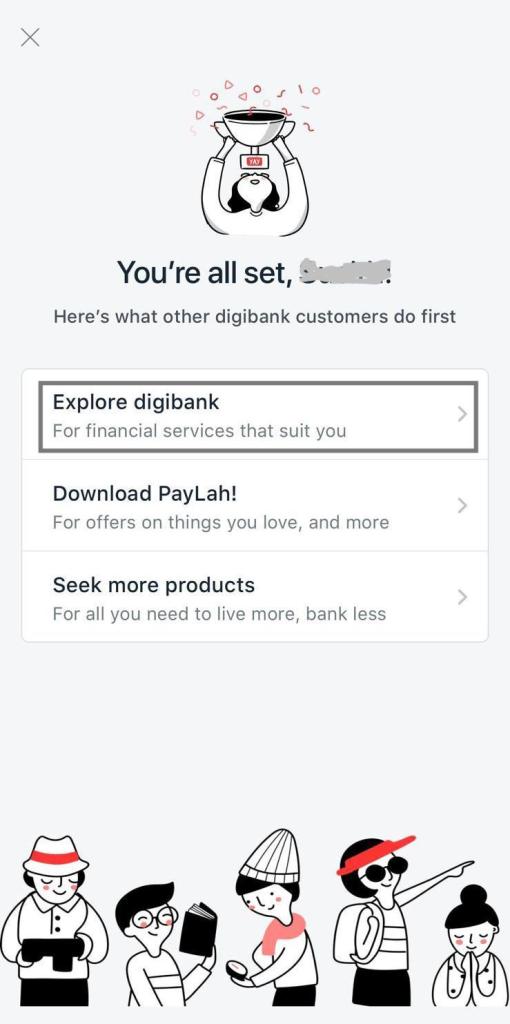
Task: Click 'For financial services that suit you' subtitle
Action: [199, 431]
